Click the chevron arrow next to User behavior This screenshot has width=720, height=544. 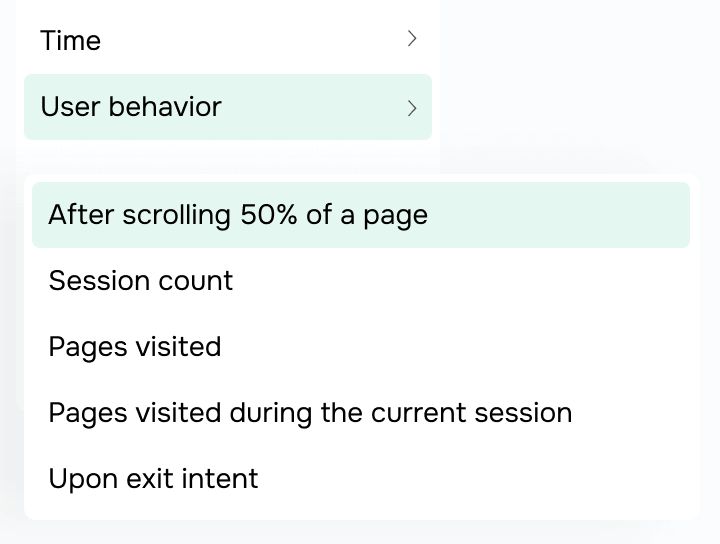(412, 108)
